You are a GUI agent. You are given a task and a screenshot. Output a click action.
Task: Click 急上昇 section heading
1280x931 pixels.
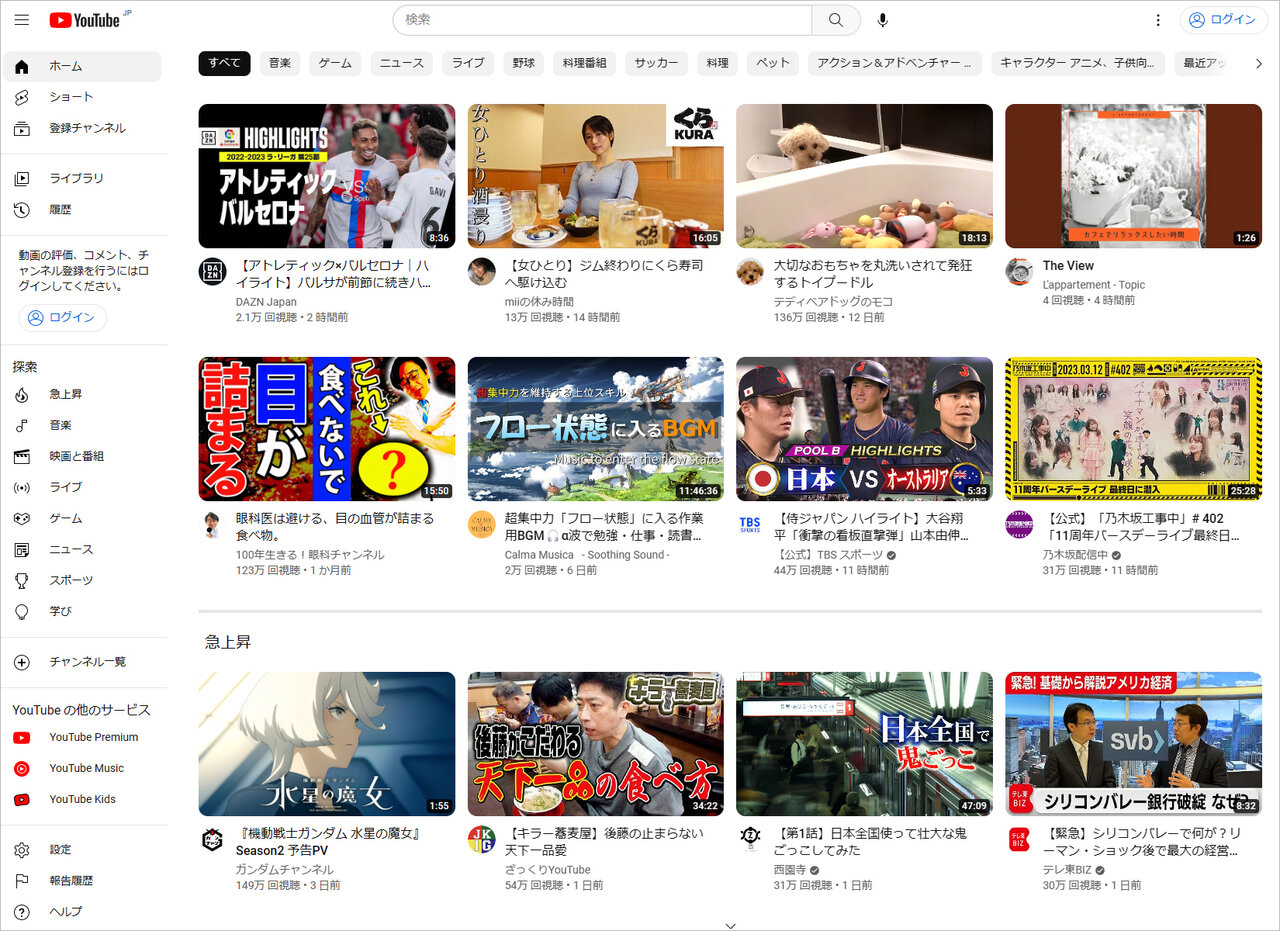[228, 642]
